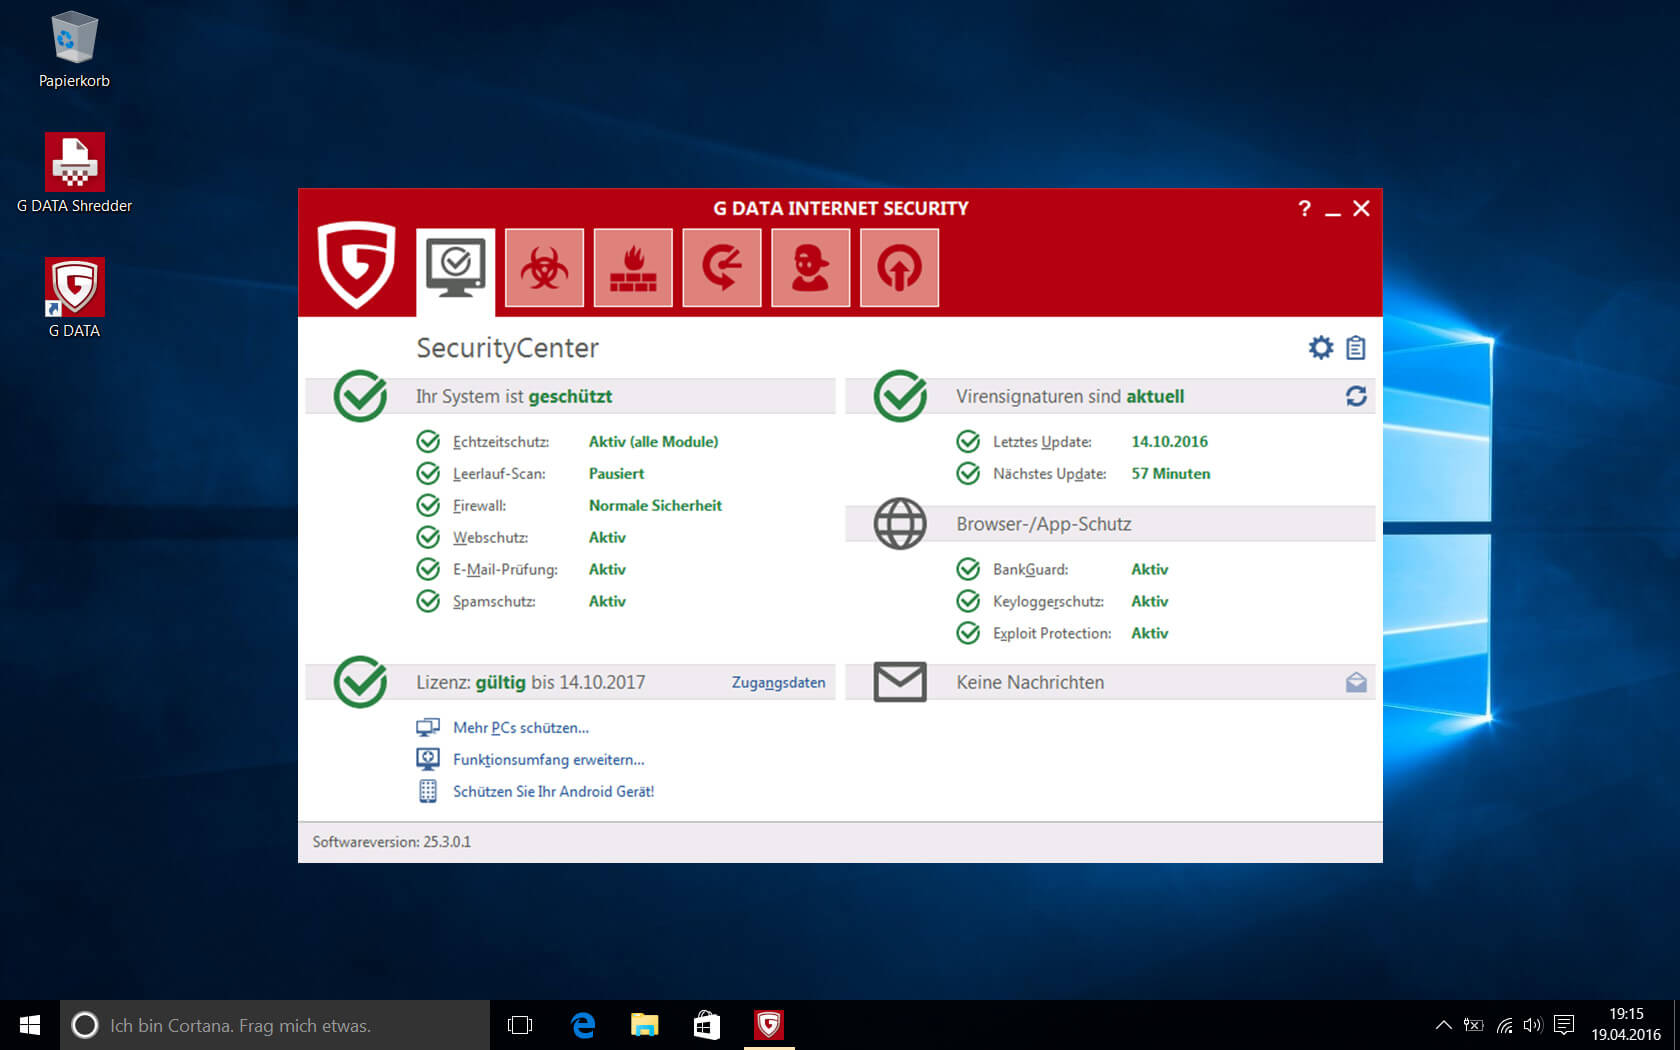The image size is (1680, 1050).
Task: Click the '14.10.2016' update date
Action: [1169, 441]
